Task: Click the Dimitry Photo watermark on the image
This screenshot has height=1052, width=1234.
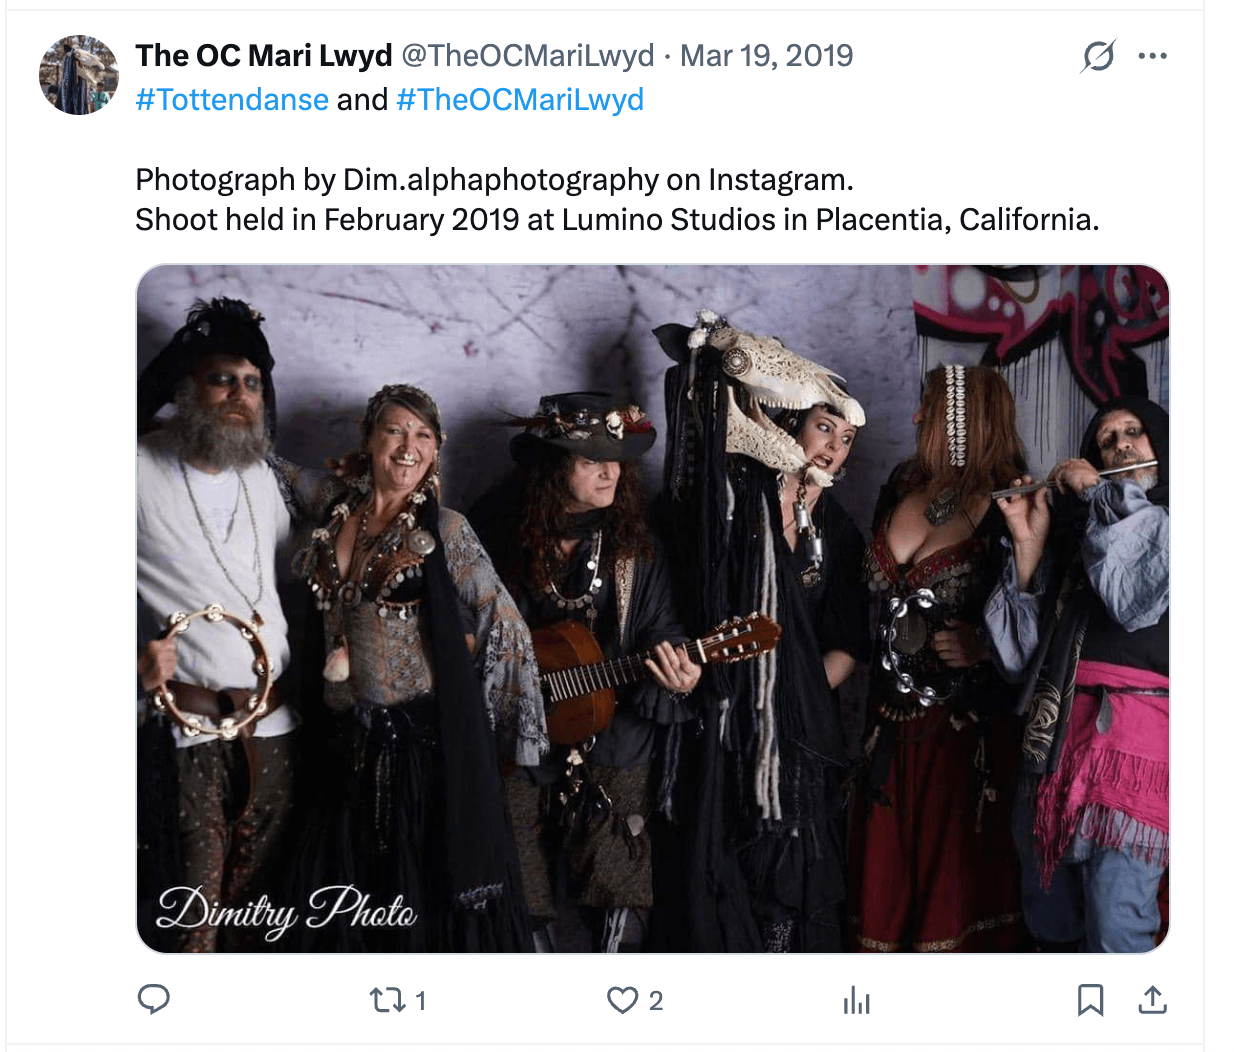Action: point(287,910)
